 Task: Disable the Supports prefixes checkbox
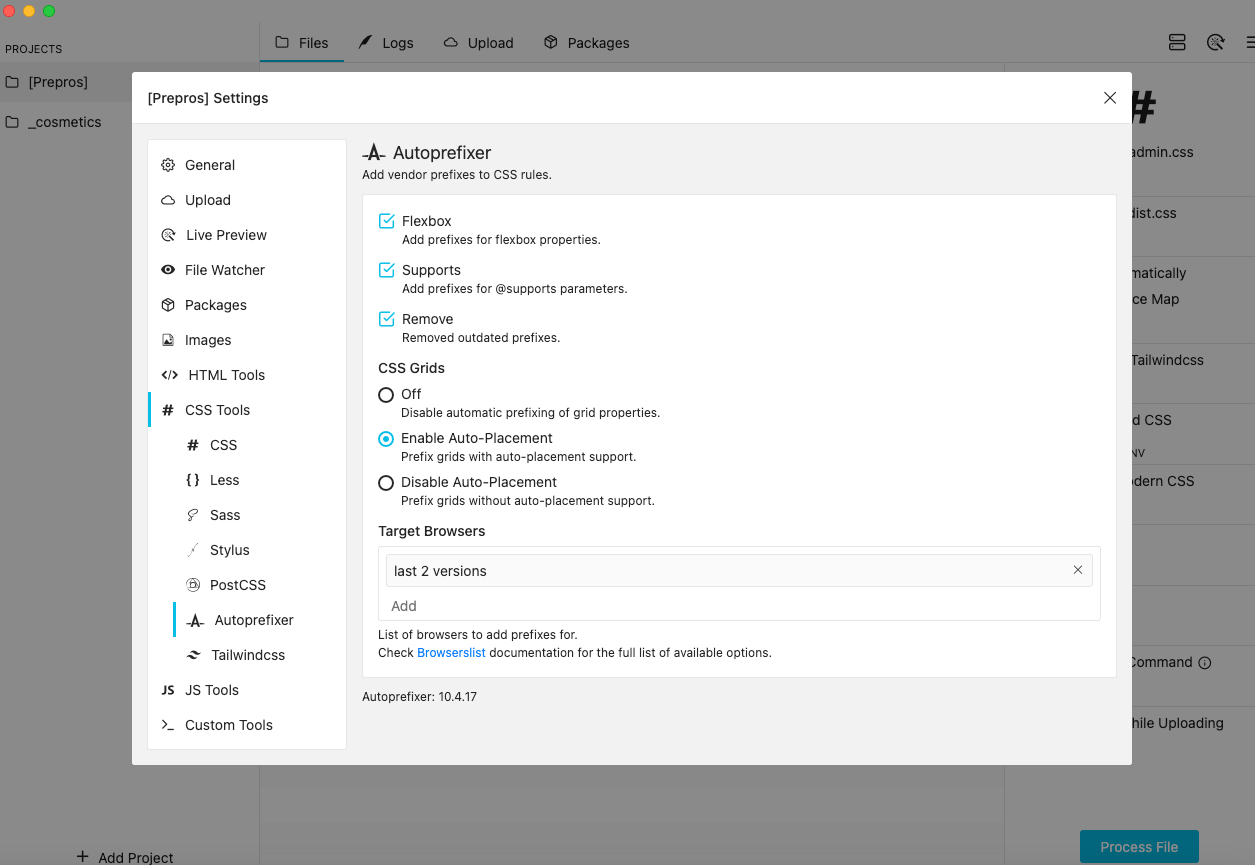pyautogui.click(x=386, y=269)
